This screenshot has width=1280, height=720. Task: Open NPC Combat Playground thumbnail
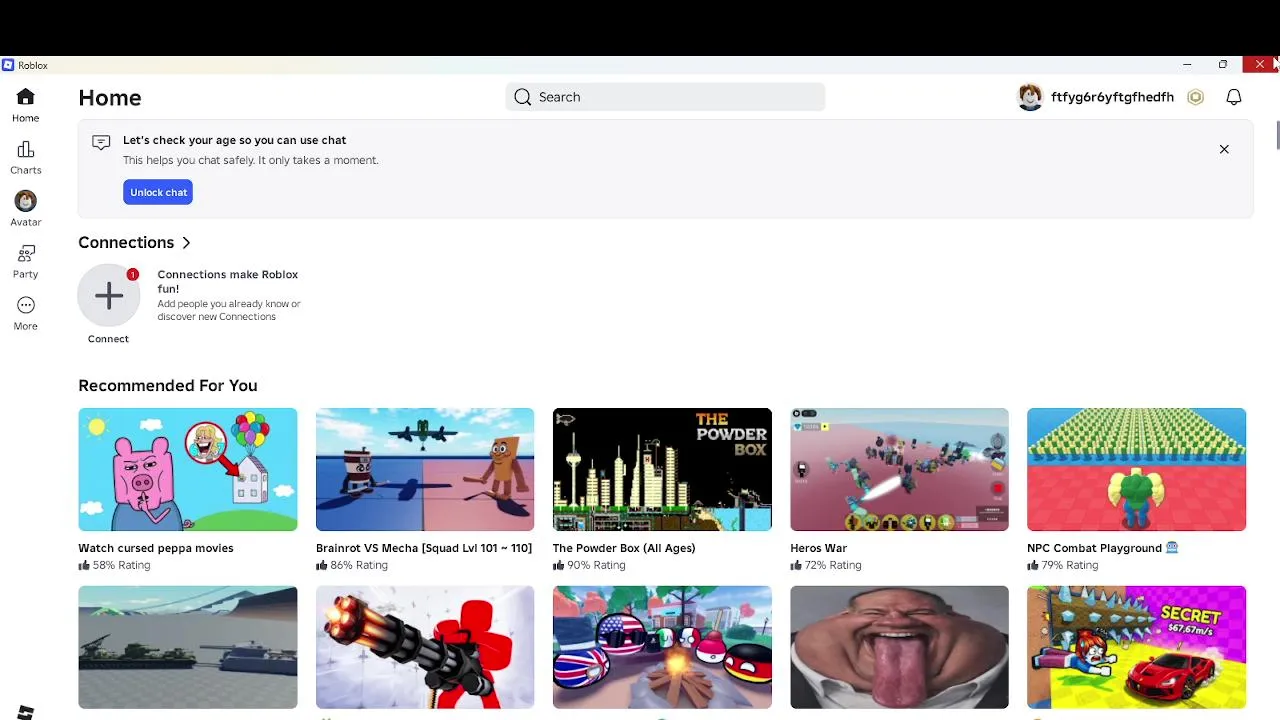(1136, 469)
